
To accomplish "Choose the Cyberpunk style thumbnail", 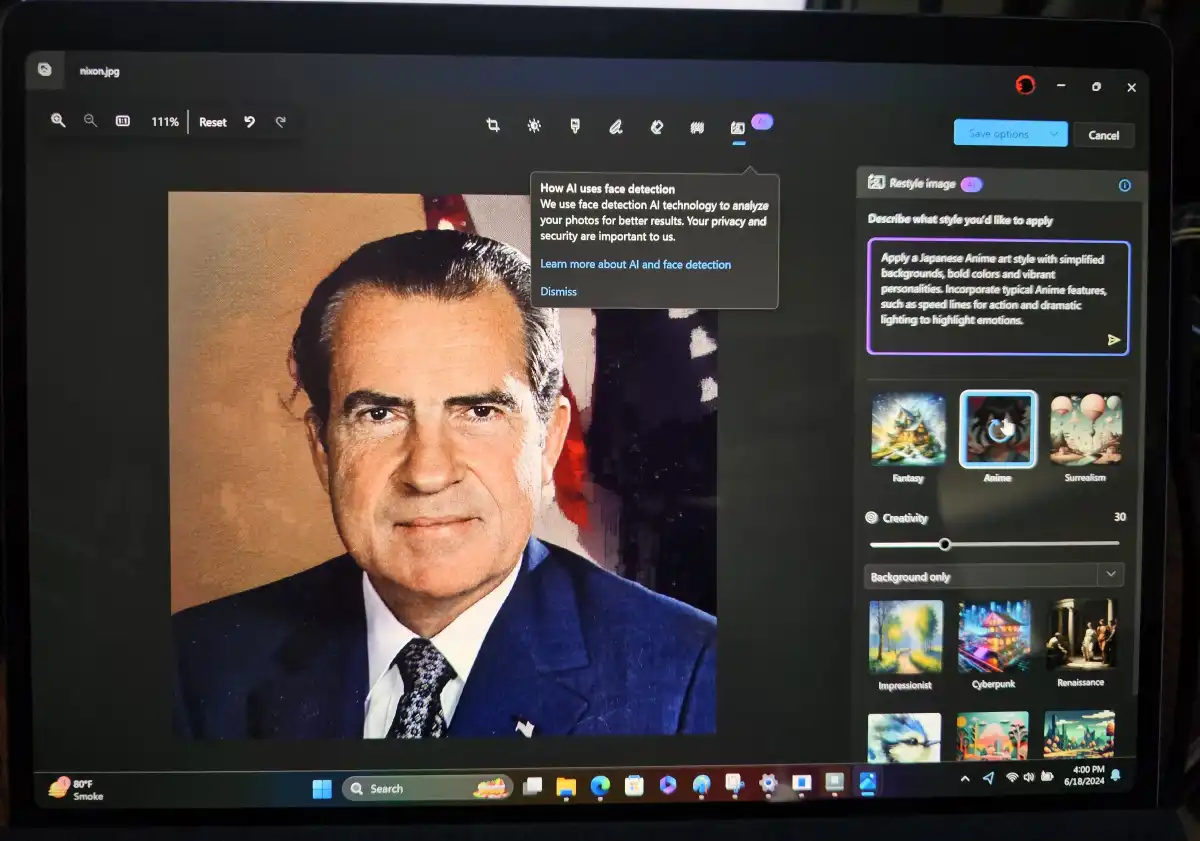I will pyautogui.click(x=994, y=637).
